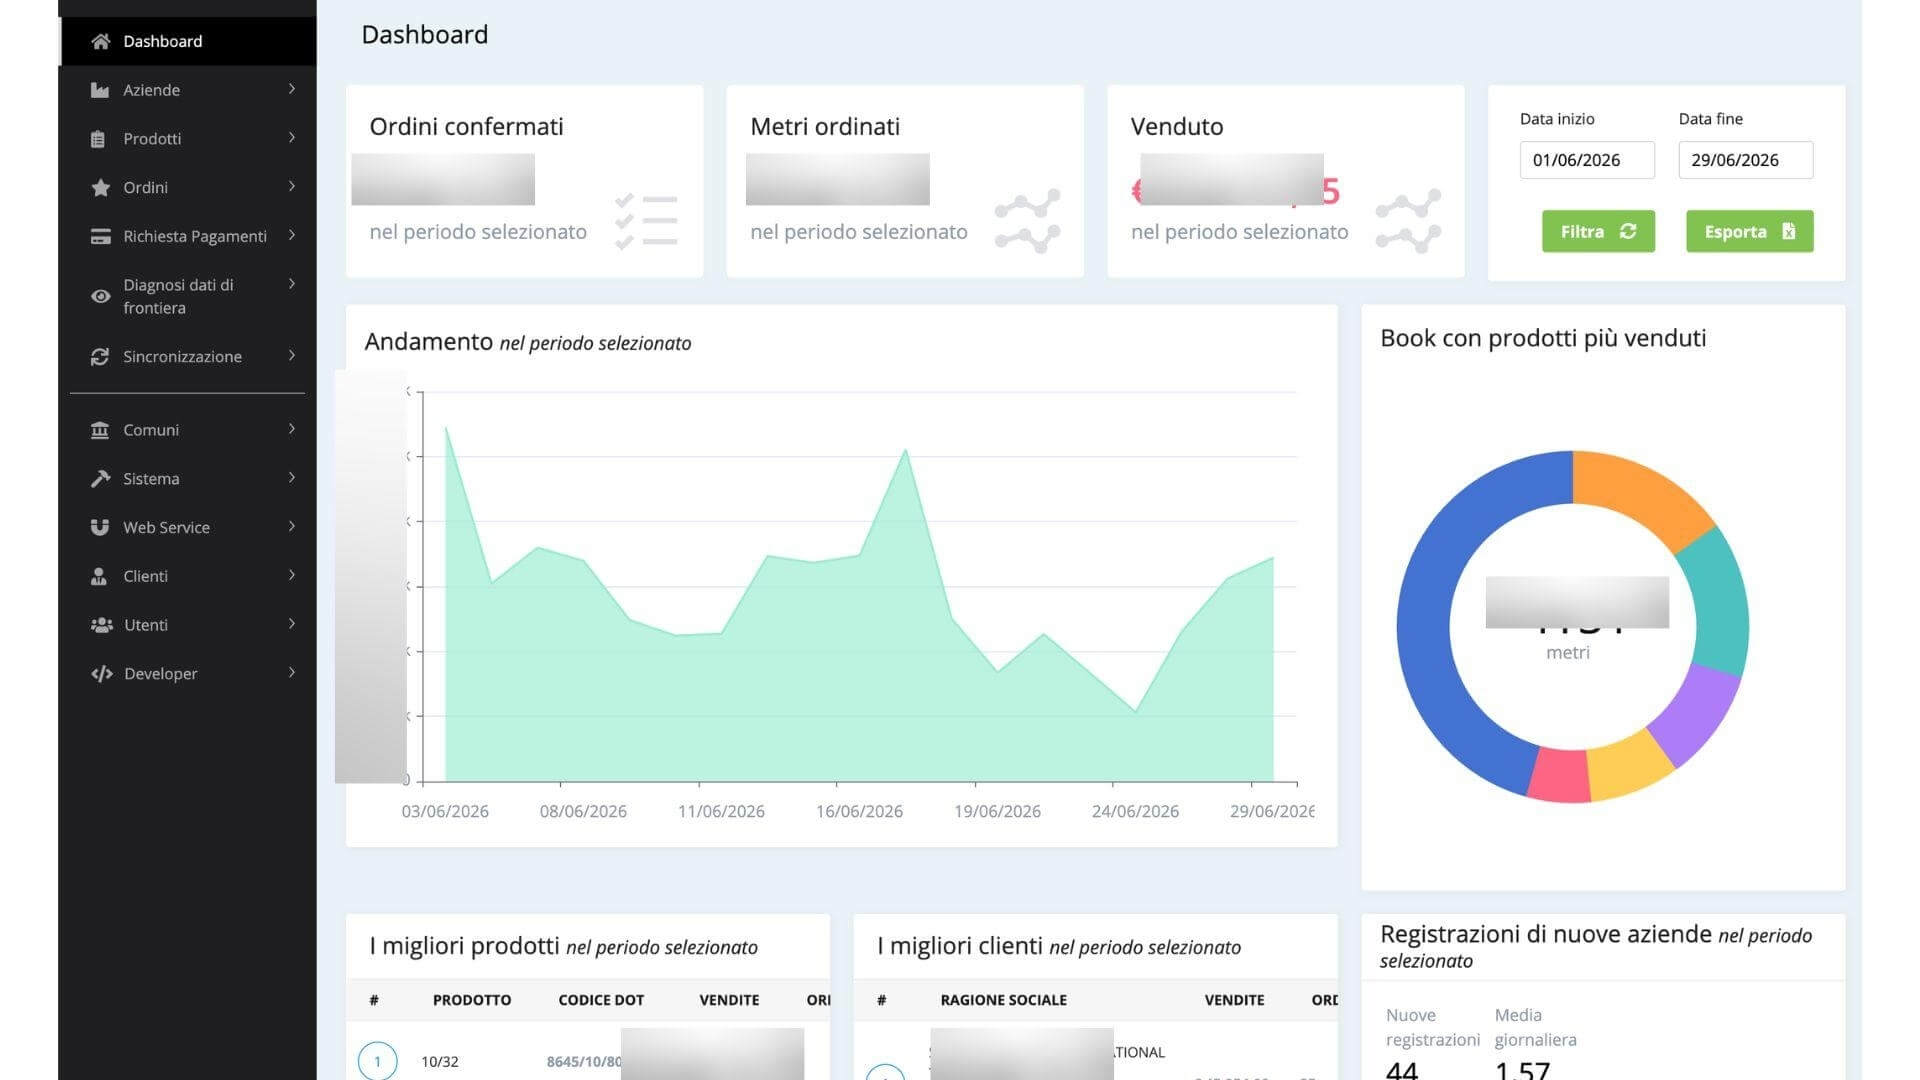Click the Diagnosi dati eye icon

100,296
